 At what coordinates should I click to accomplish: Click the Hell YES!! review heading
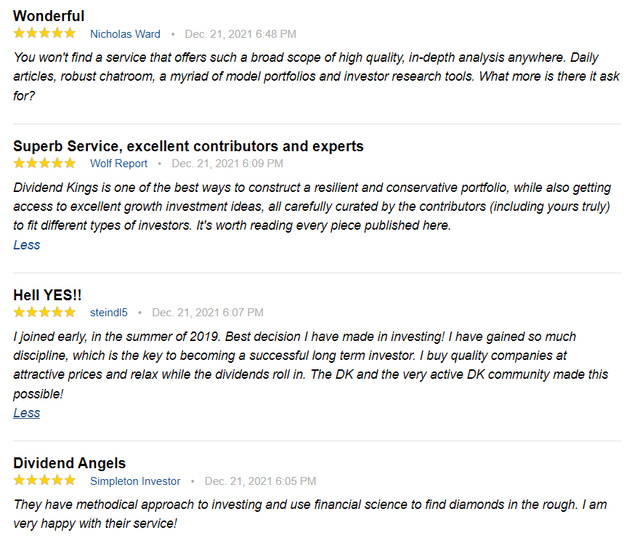pyautogui.click(x=47, y=295)
